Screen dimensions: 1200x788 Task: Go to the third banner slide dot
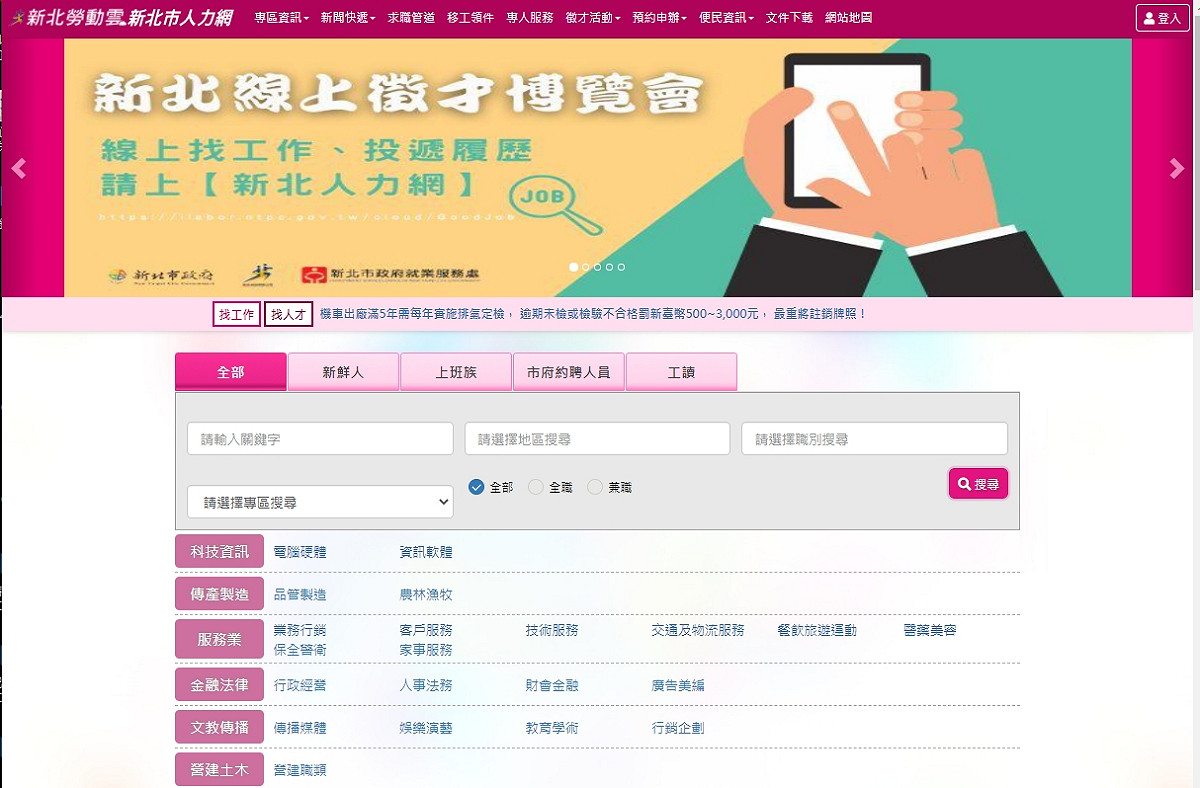(x=598, y=267)
